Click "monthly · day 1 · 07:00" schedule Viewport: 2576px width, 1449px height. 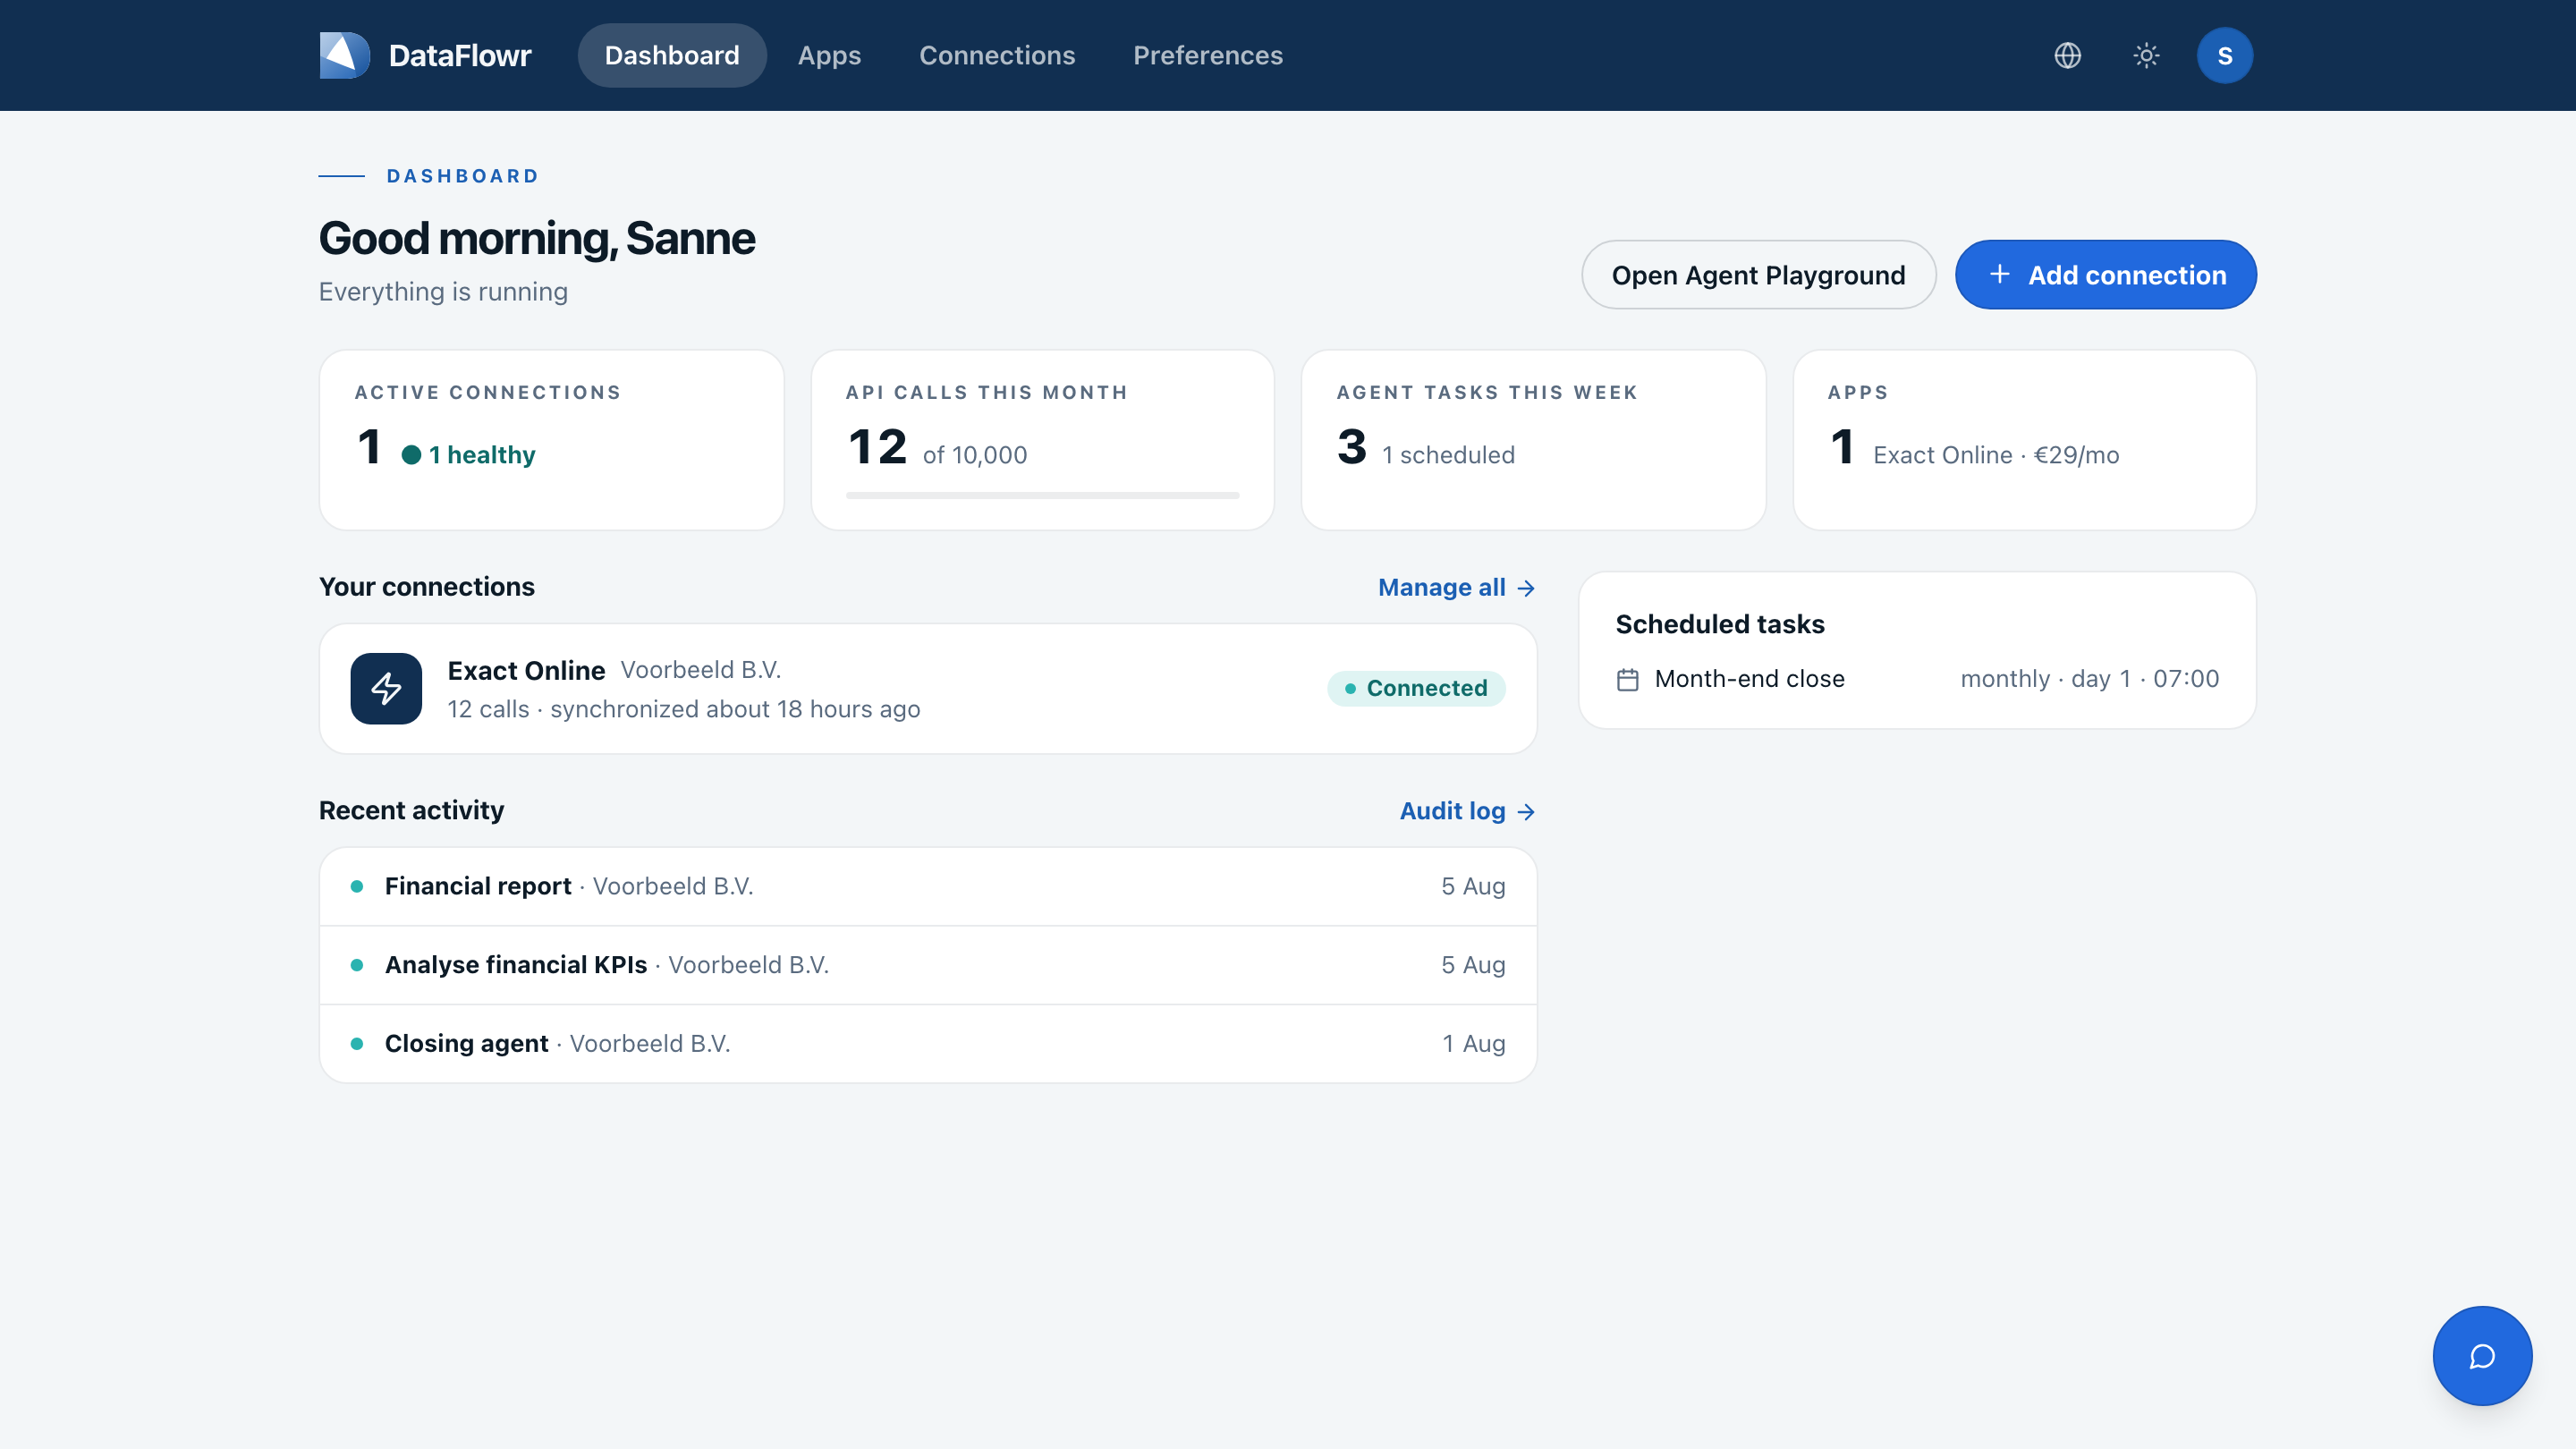pyautogui.click(x=2089, y=679)
